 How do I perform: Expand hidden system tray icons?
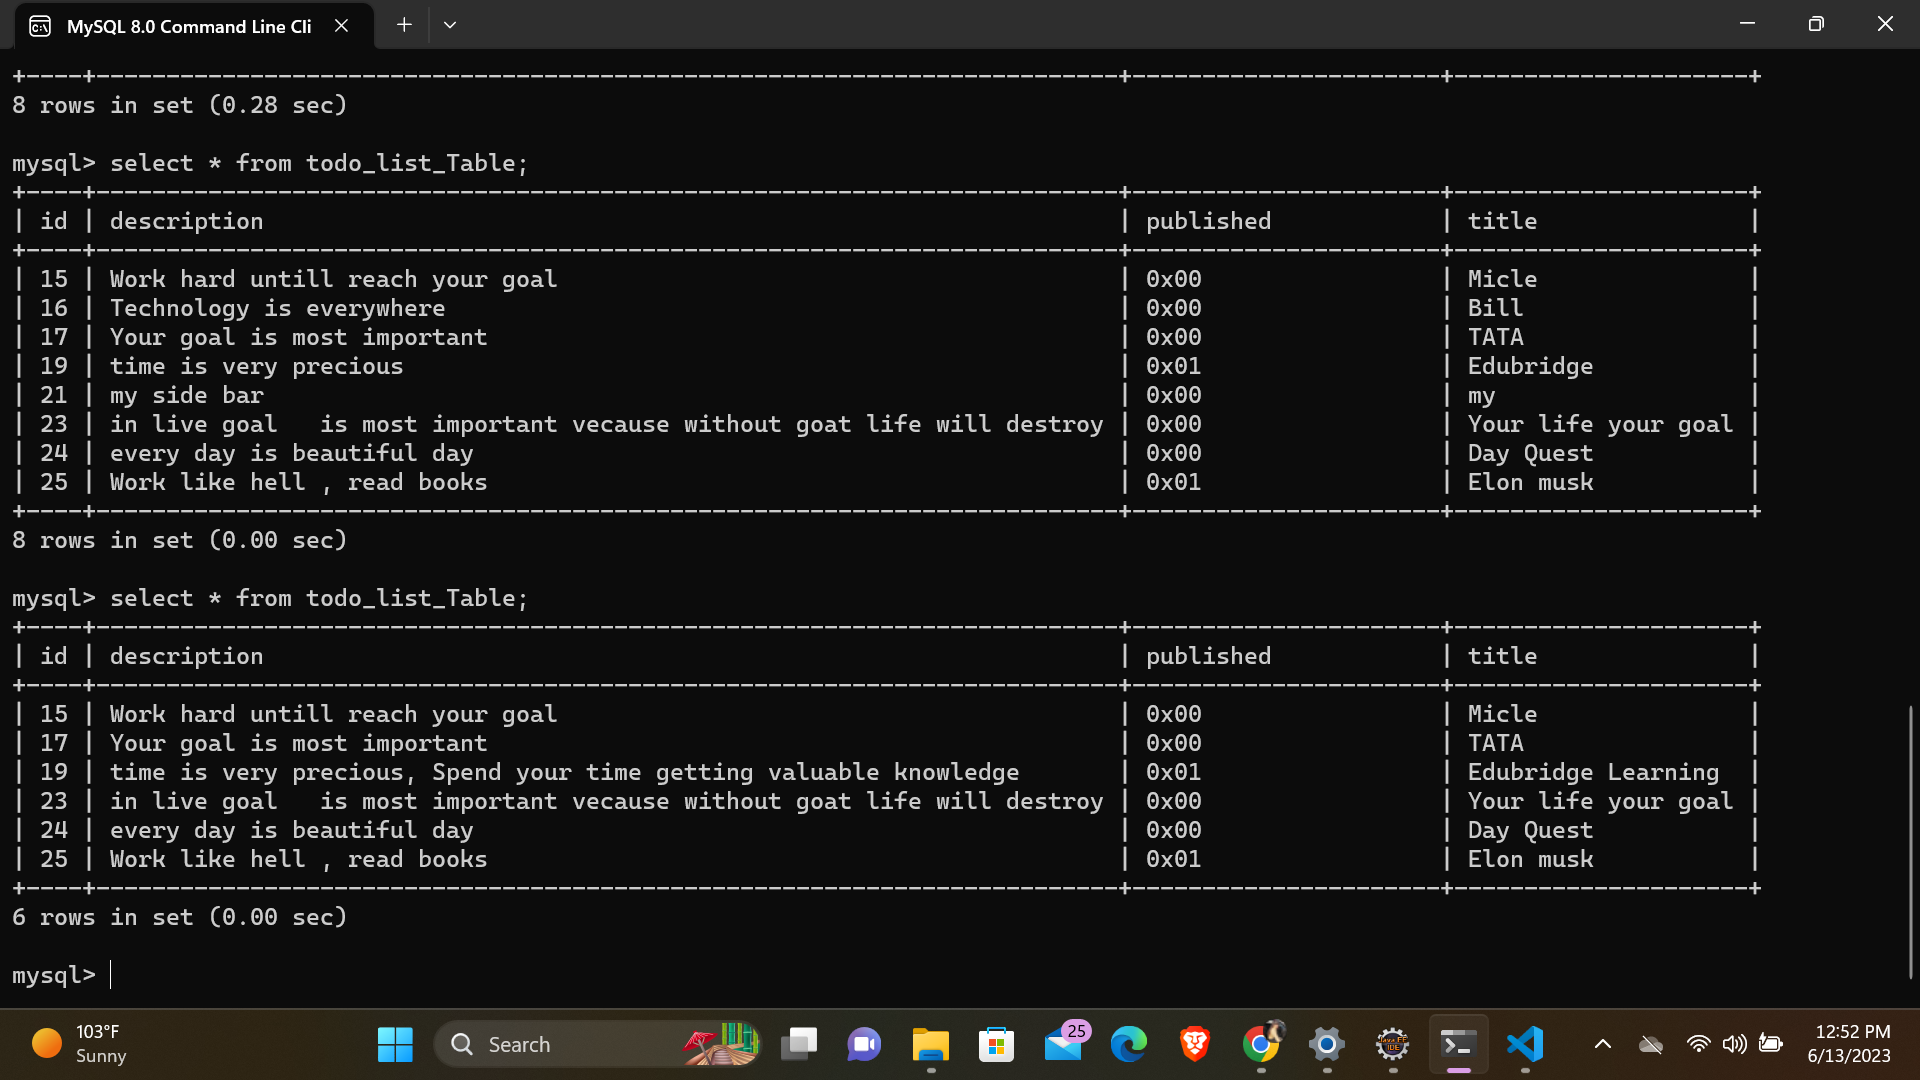click(x=1603, y=1044)
